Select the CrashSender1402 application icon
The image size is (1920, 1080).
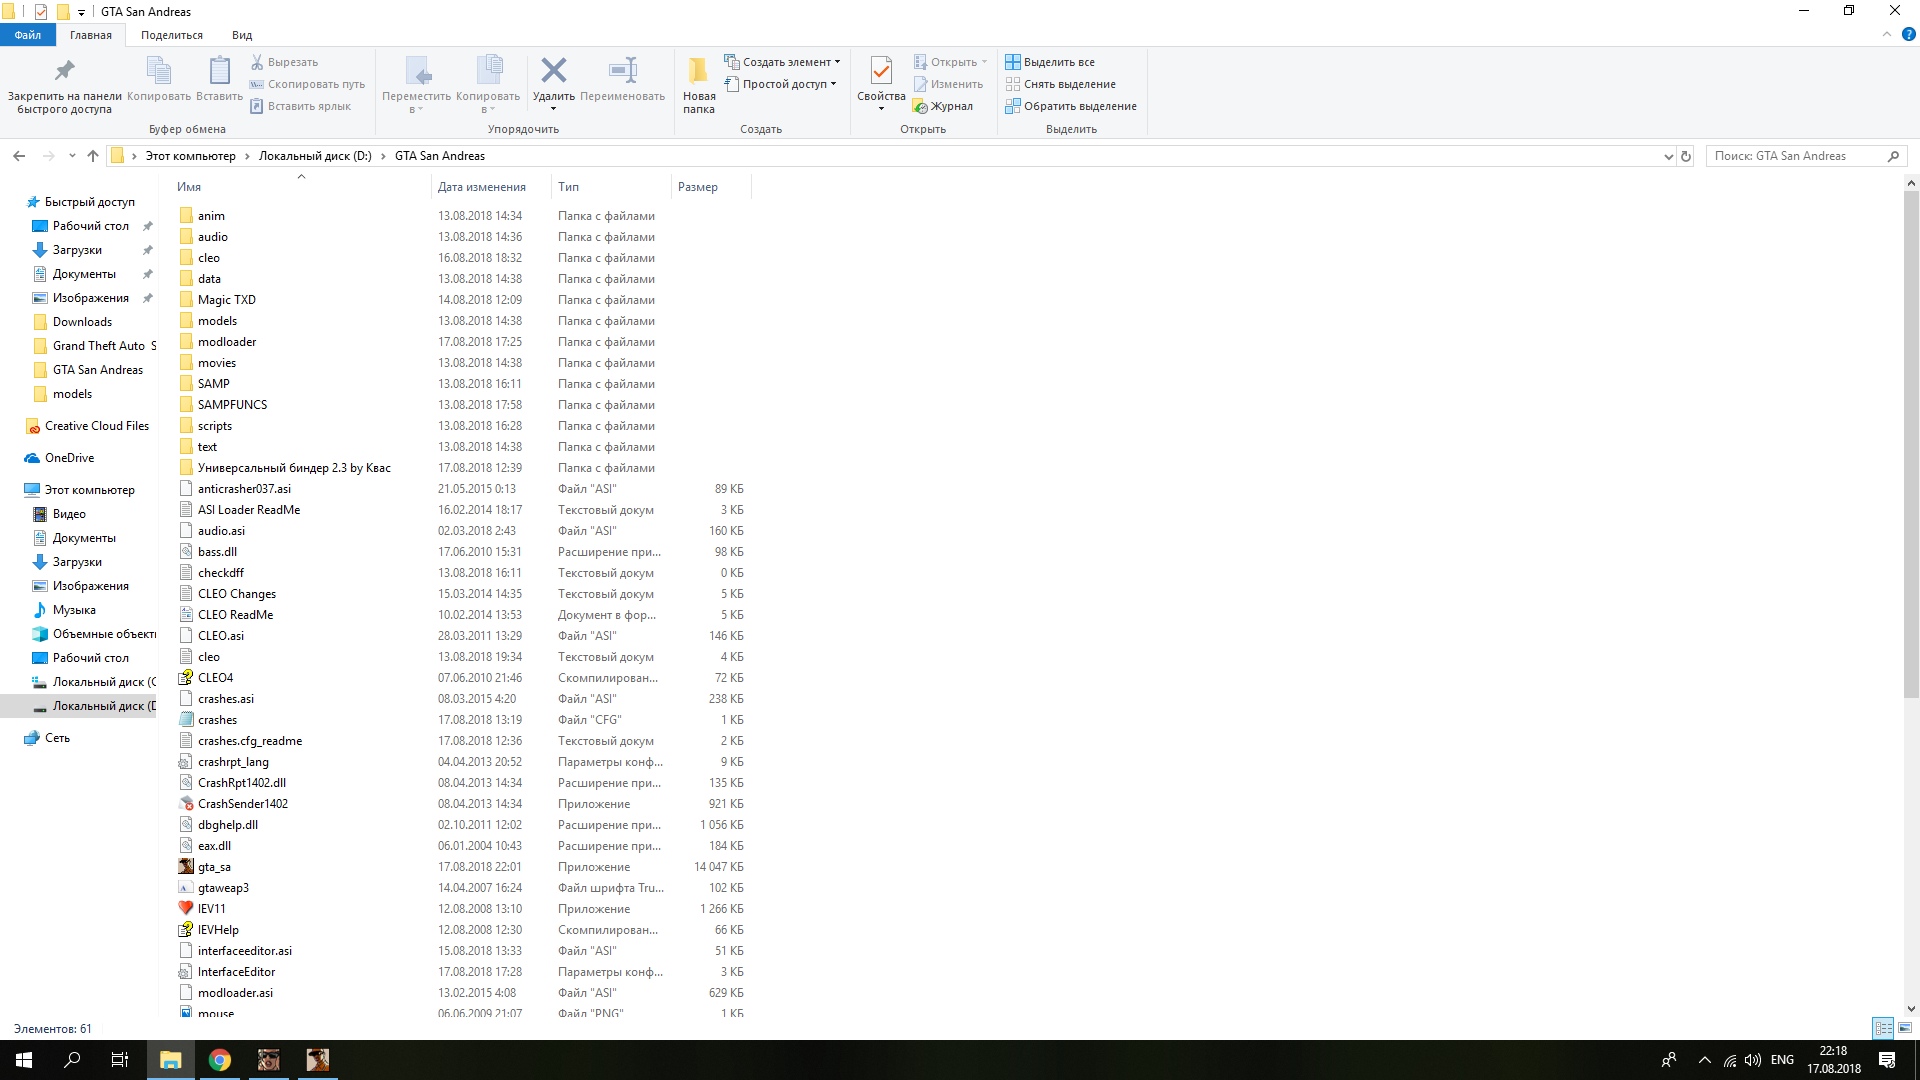coord(186,804)
